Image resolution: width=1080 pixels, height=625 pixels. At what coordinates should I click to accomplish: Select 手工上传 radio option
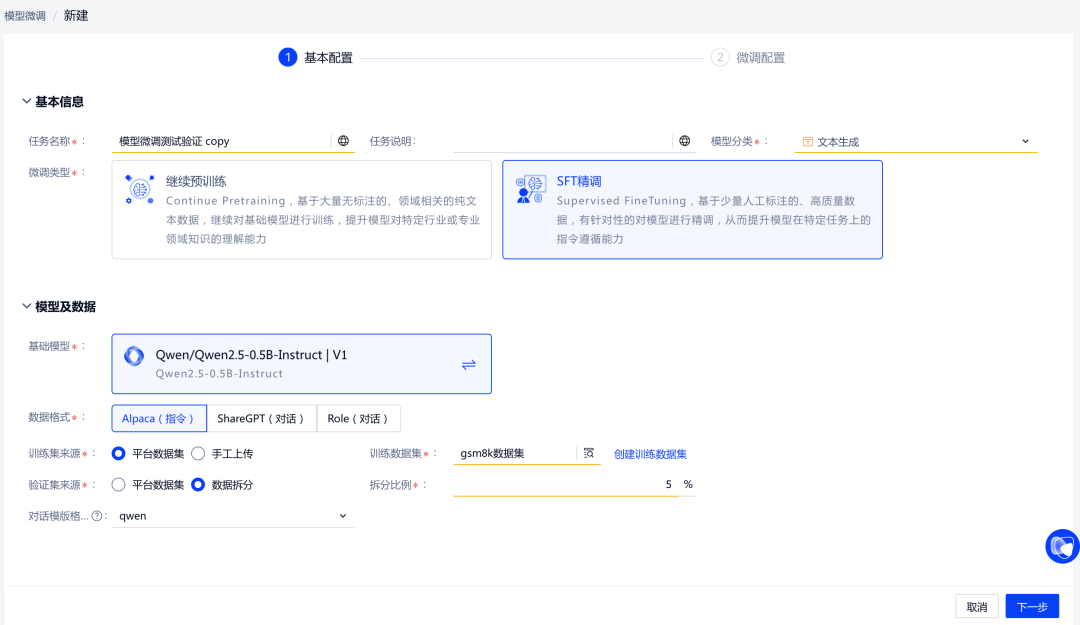click(x=198, y=453)
